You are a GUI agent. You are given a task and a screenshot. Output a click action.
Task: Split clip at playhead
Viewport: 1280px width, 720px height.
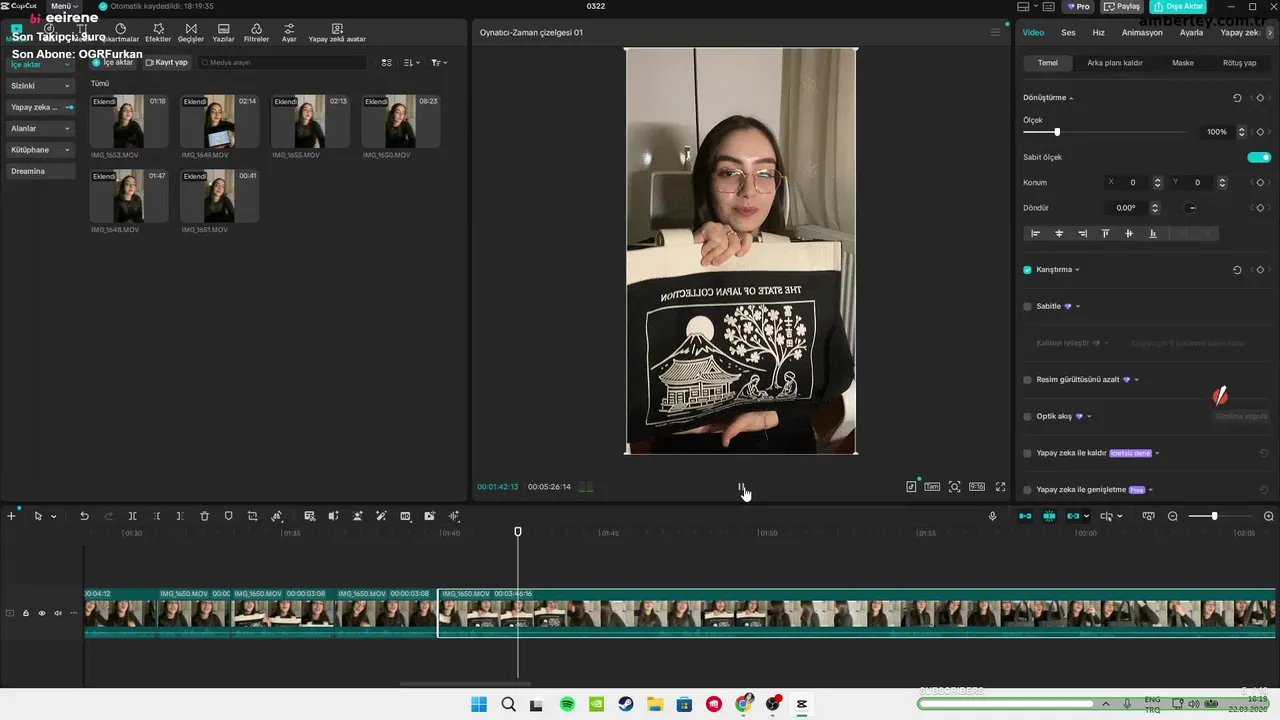point(132,516)
